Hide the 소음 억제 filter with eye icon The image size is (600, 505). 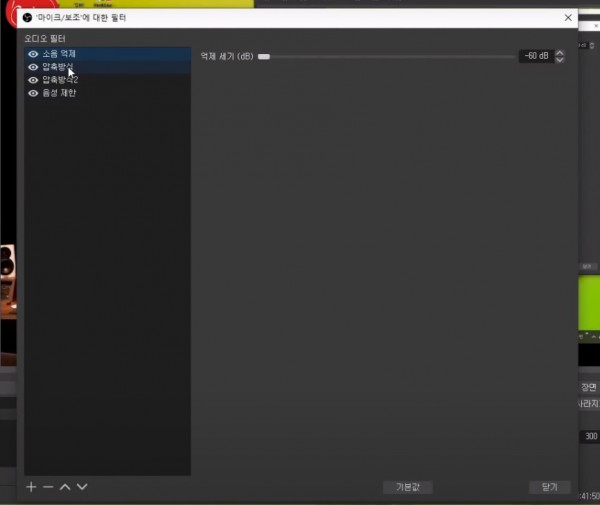(33, 54)
